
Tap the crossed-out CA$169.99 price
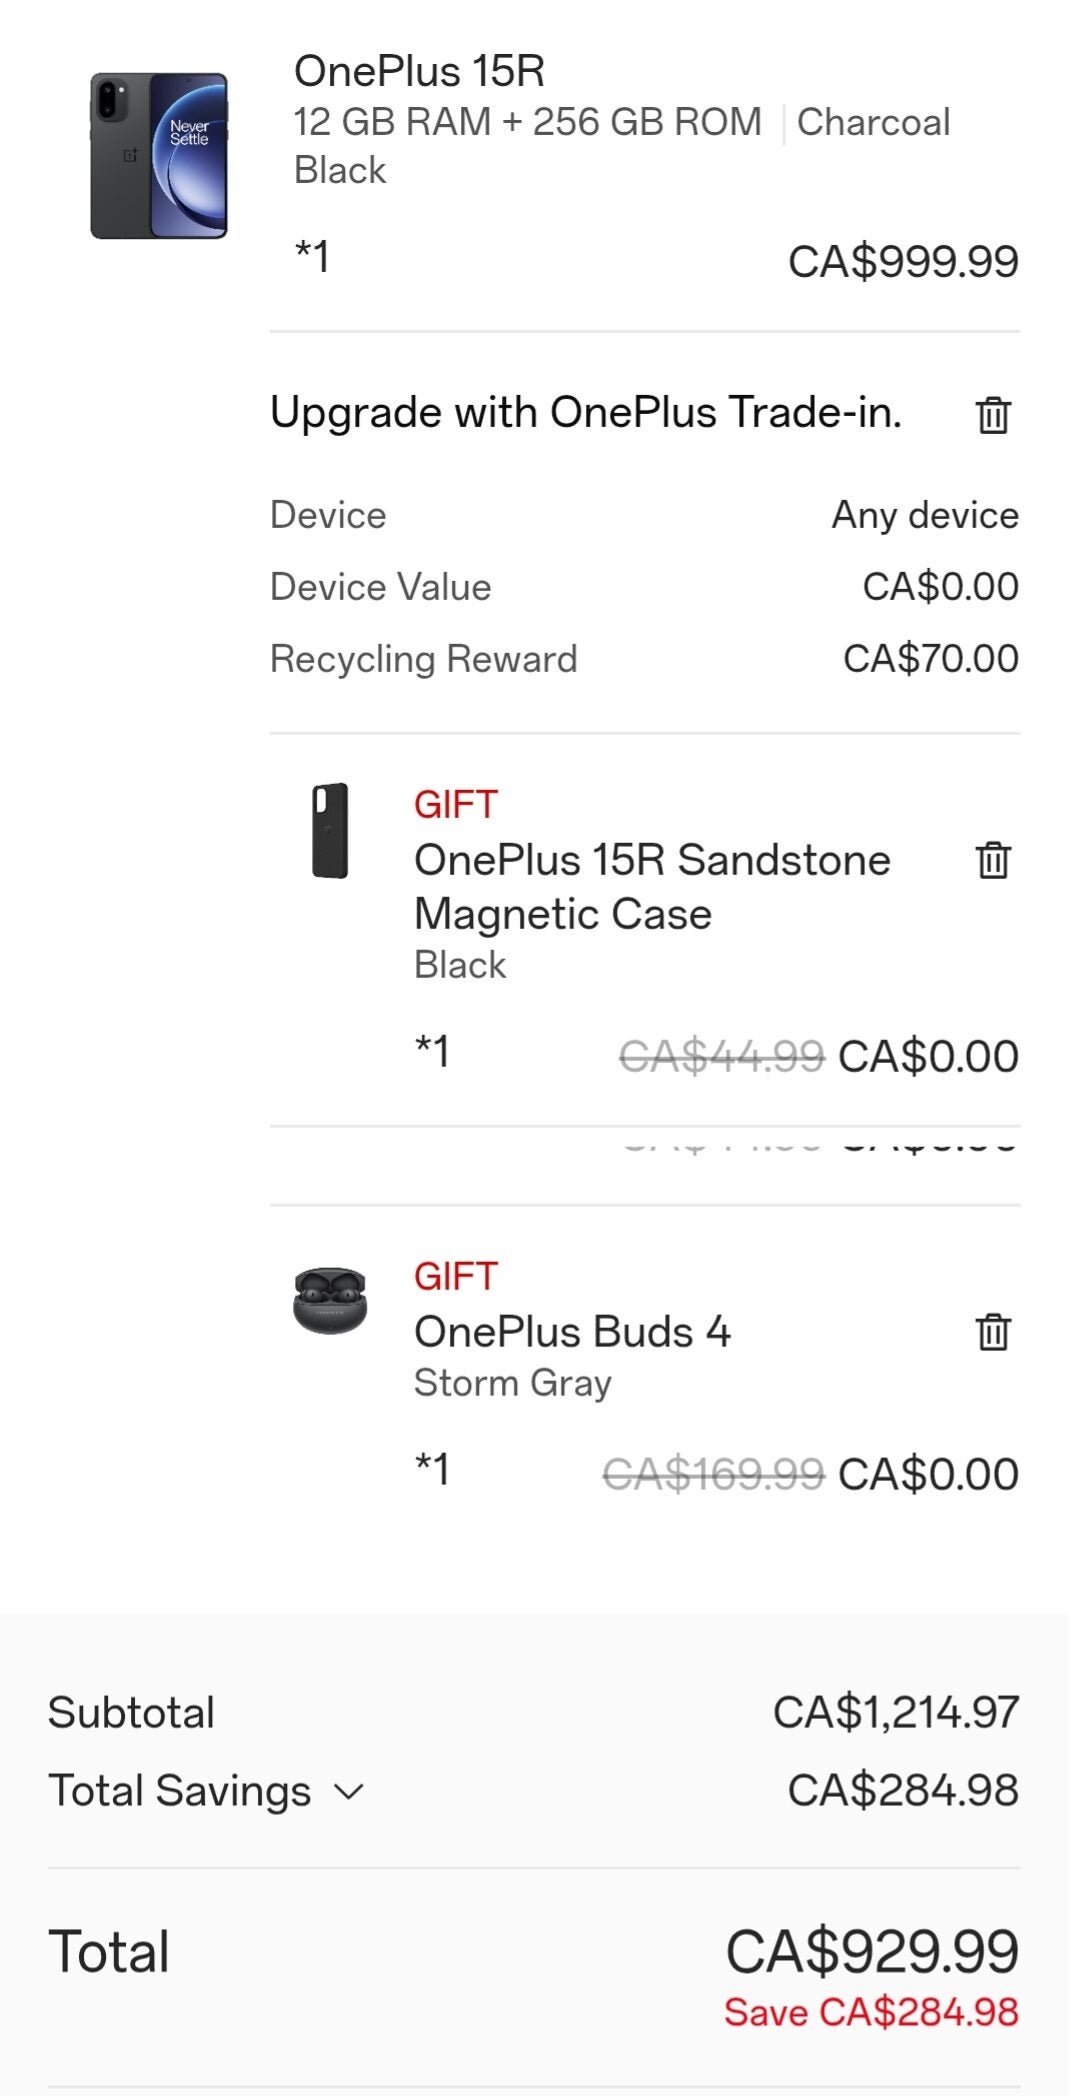pos(713,1474)
